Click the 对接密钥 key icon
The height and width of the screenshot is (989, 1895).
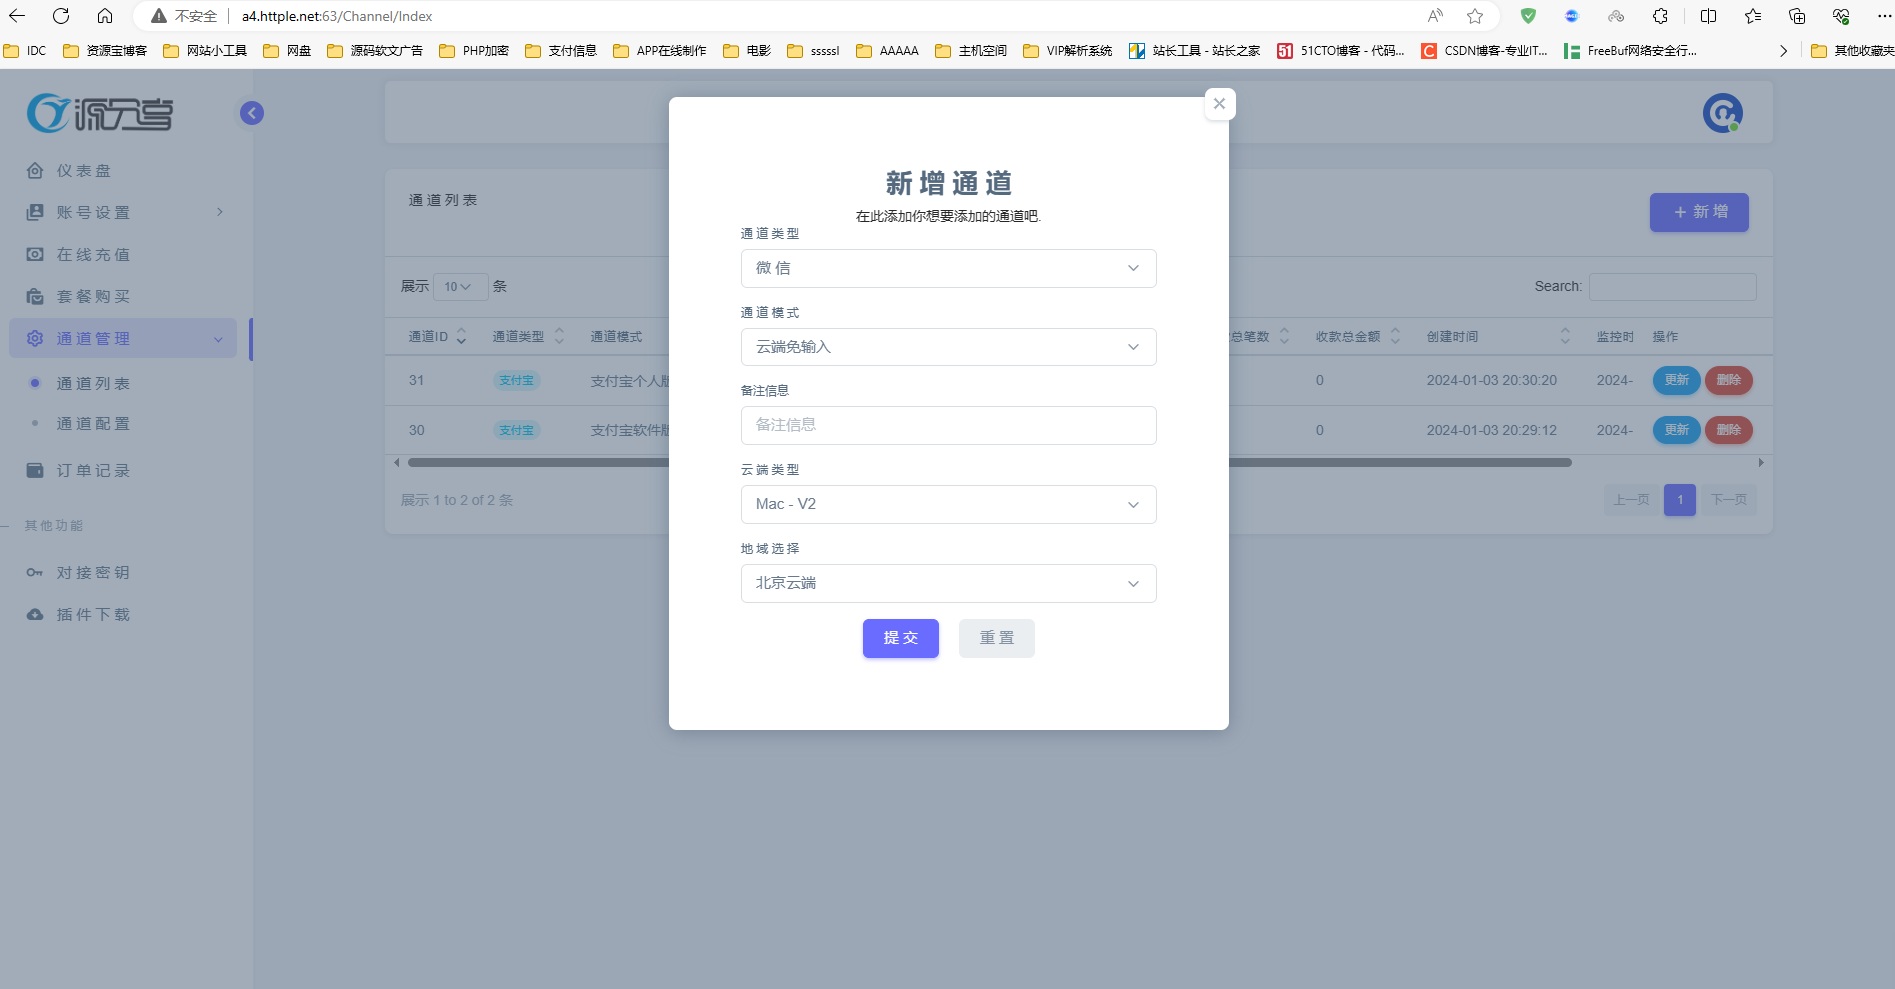(x=35, y=573)
